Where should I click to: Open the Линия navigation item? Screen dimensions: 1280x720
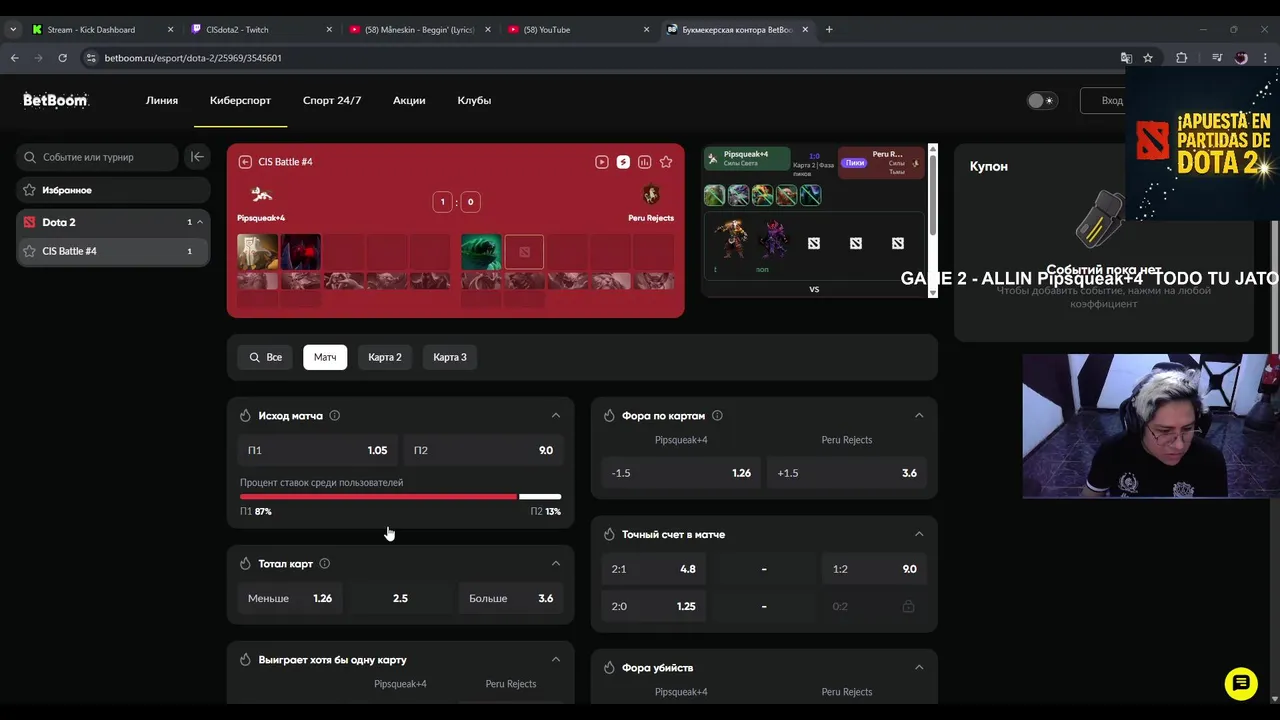click(x=162, y=100)
